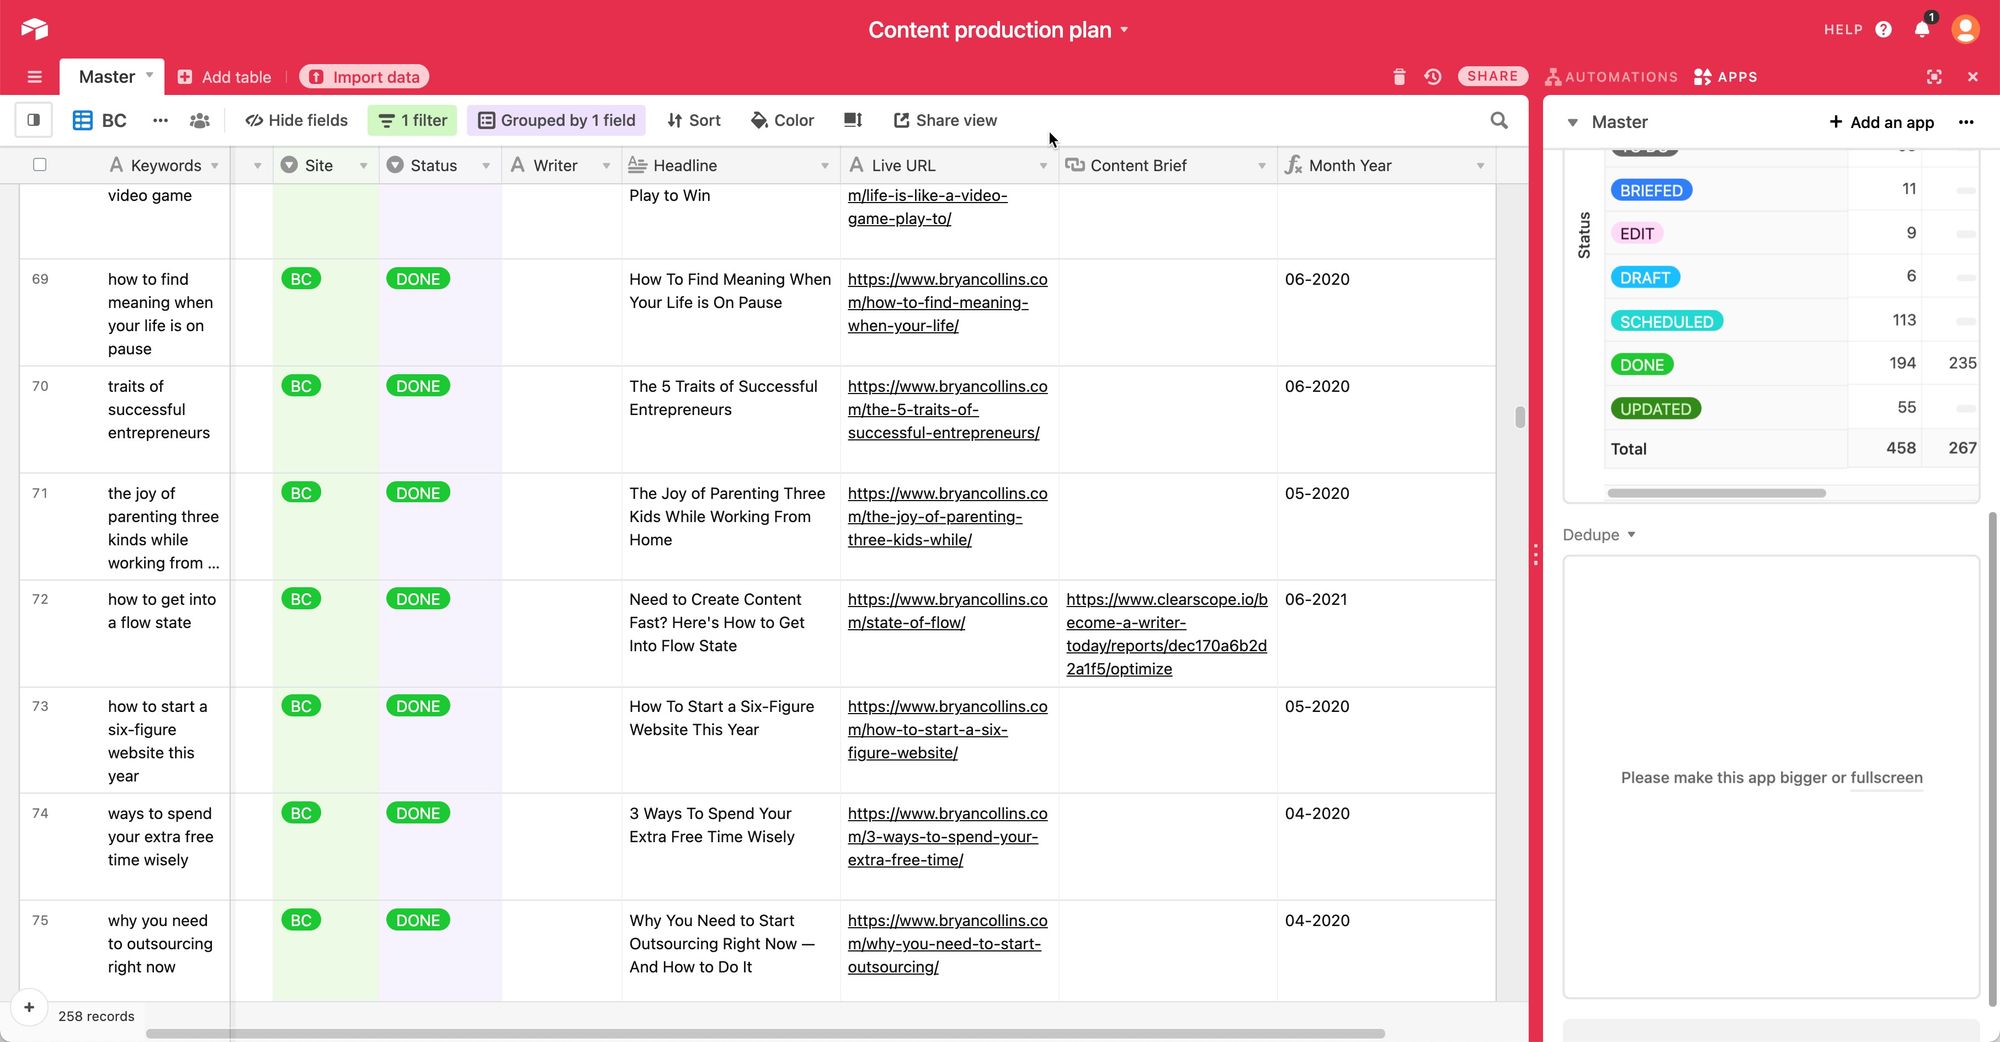Open the state-of-flow live URL link
The height and width of the screenshot is (1042, 2000).
pos(947,611)
